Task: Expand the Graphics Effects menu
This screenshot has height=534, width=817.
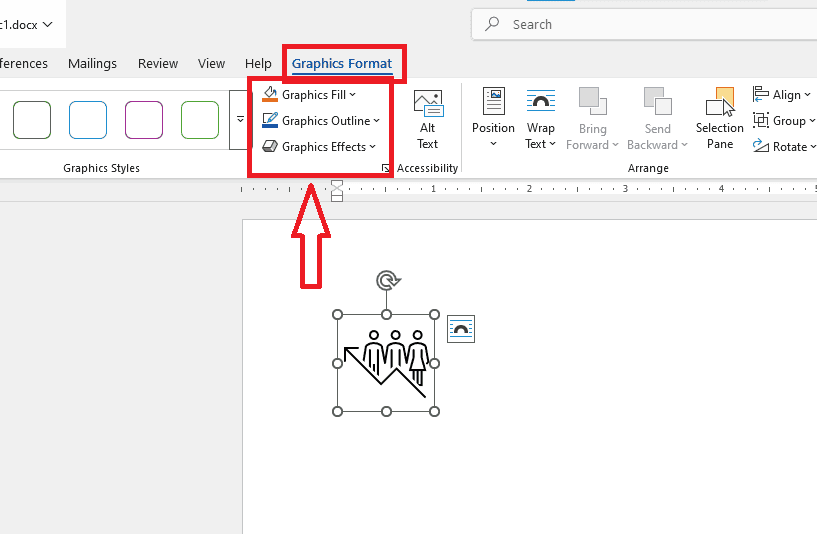Action: click(319, 146)
